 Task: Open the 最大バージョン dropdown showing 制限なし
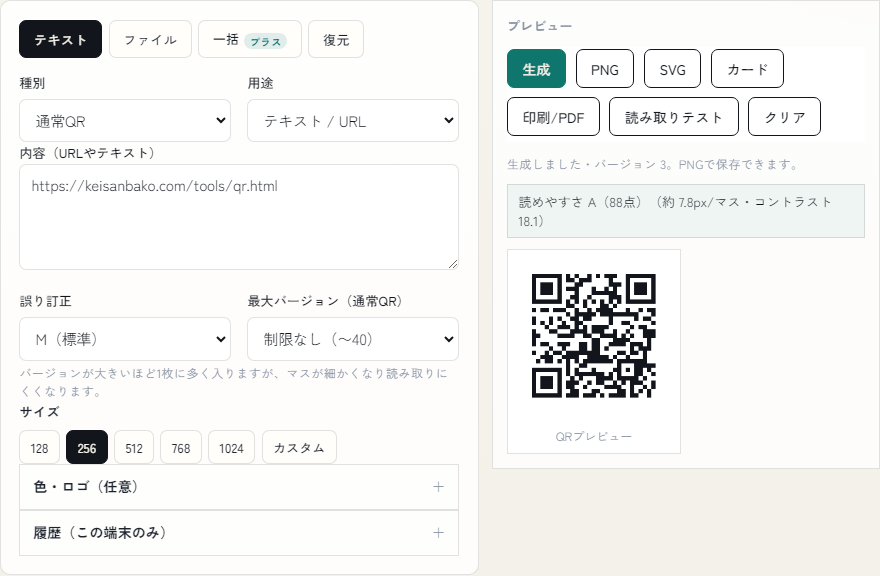(353, 339)
